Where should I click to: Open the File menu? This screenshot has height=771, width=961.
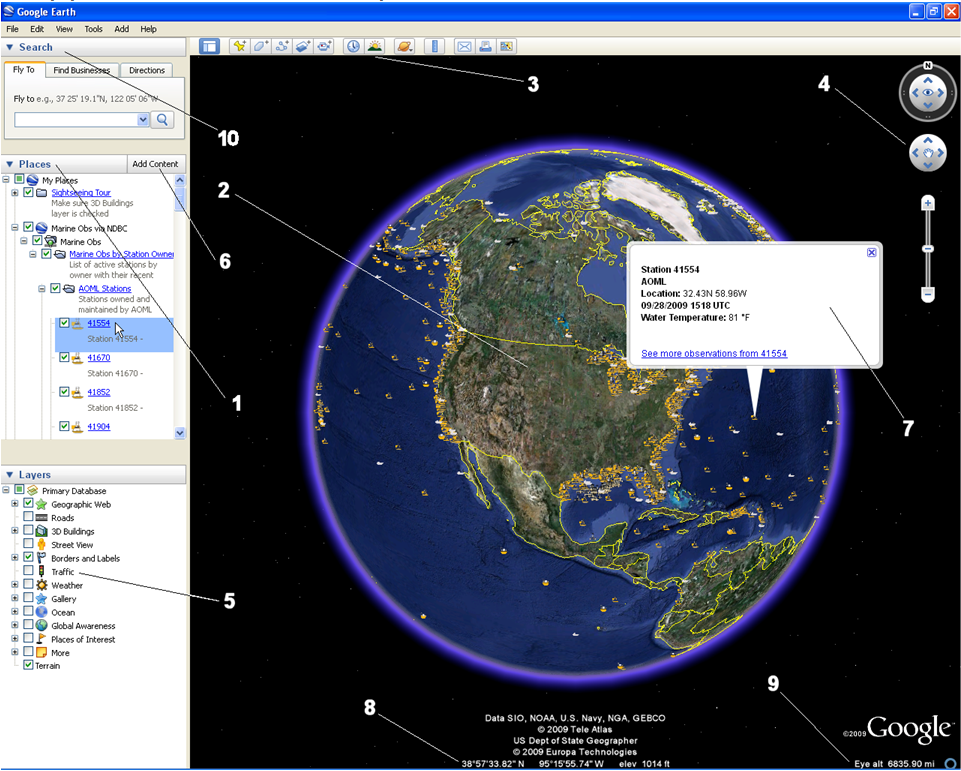click(x=12, y=29)
